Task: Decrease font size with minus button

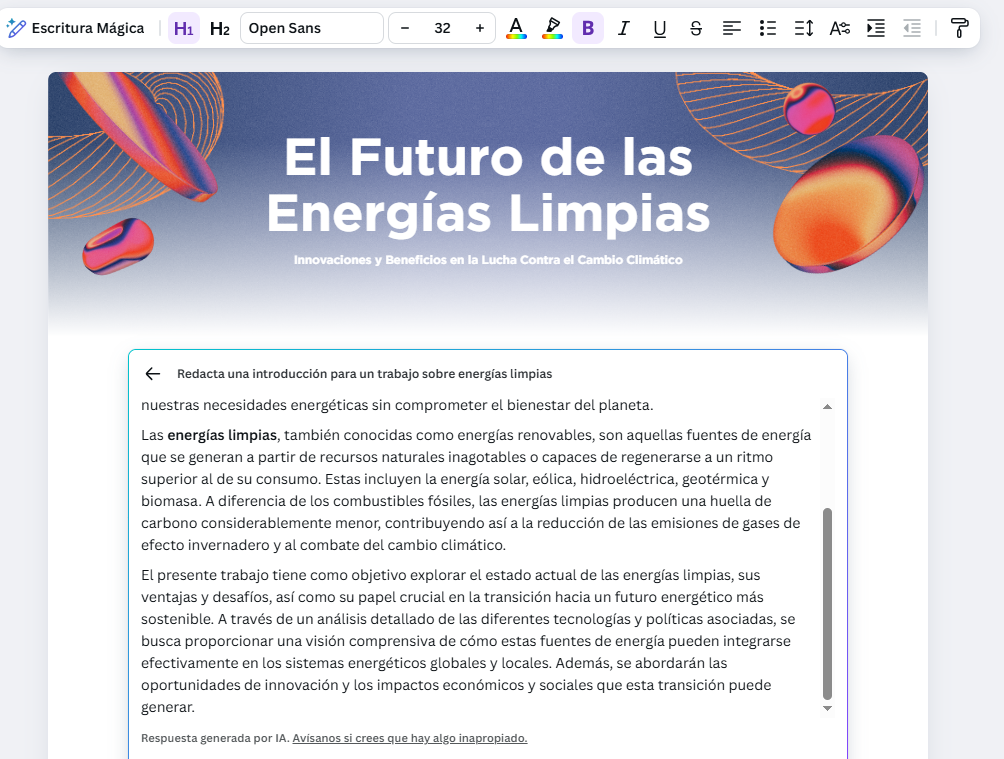Action: point(405,28)
